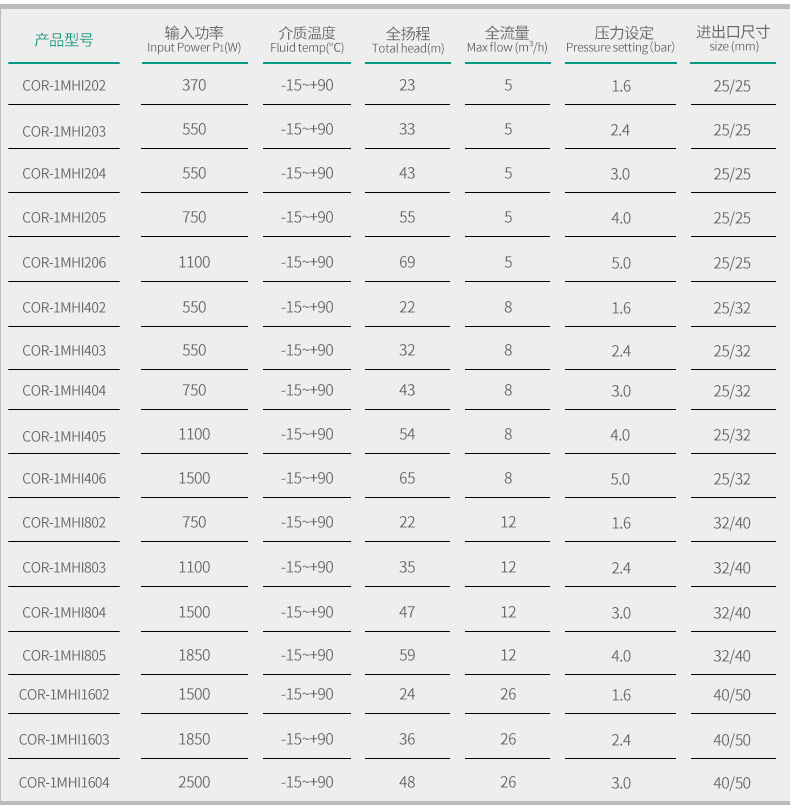Select the 压力设定 Pressure setting header
Image resolution: width=790 pixels, height=806 pixels.
tap(620, 40)
